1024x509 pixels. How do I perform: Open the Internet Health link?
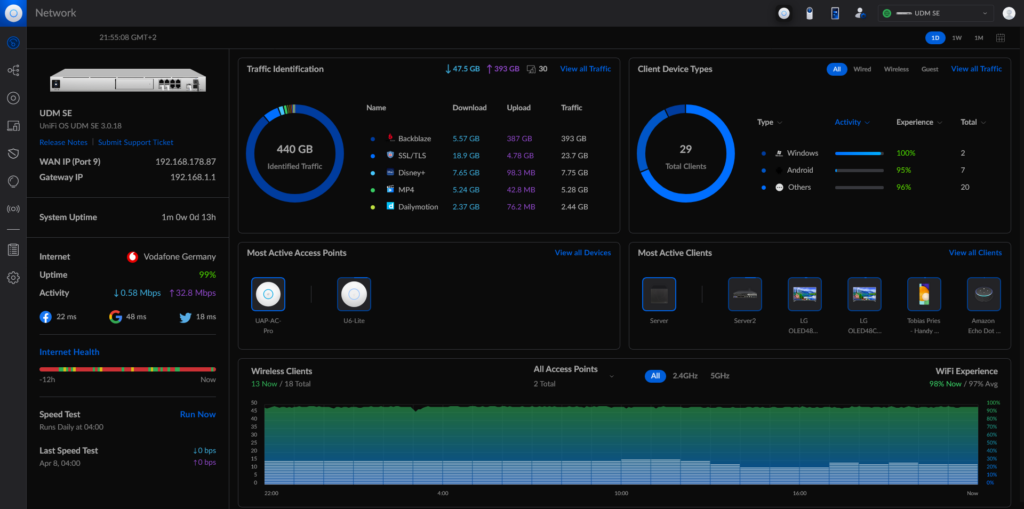point(69,352)
